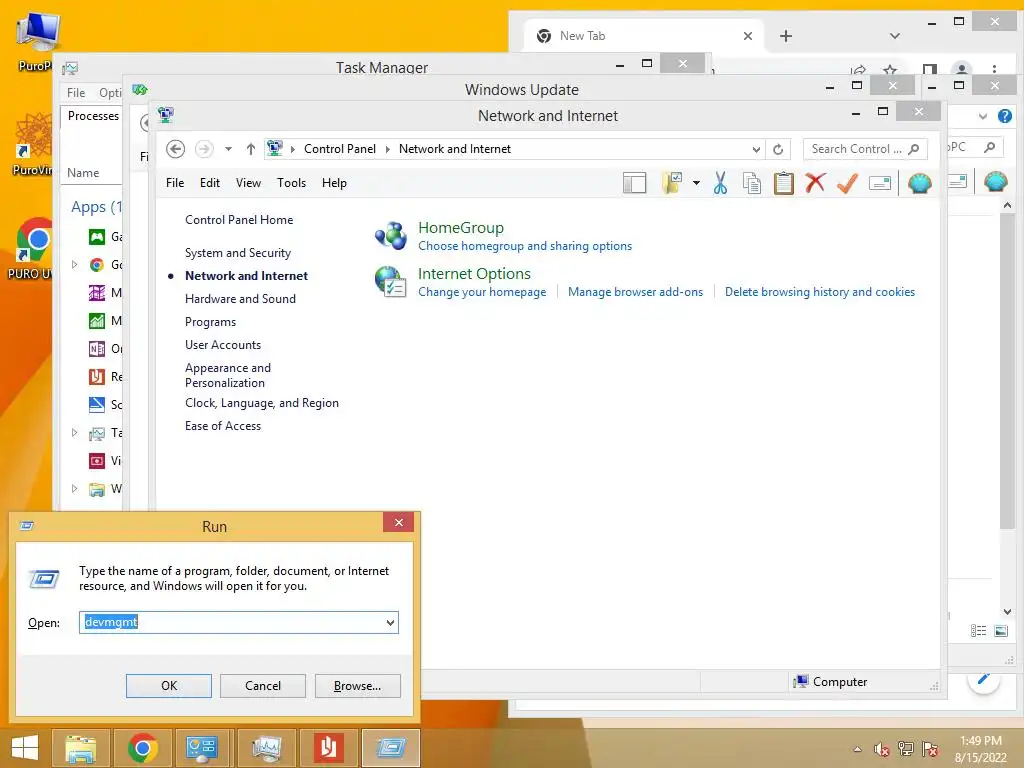
Task: Click Choose homegroup and sharing options
Action: [525, 246]
